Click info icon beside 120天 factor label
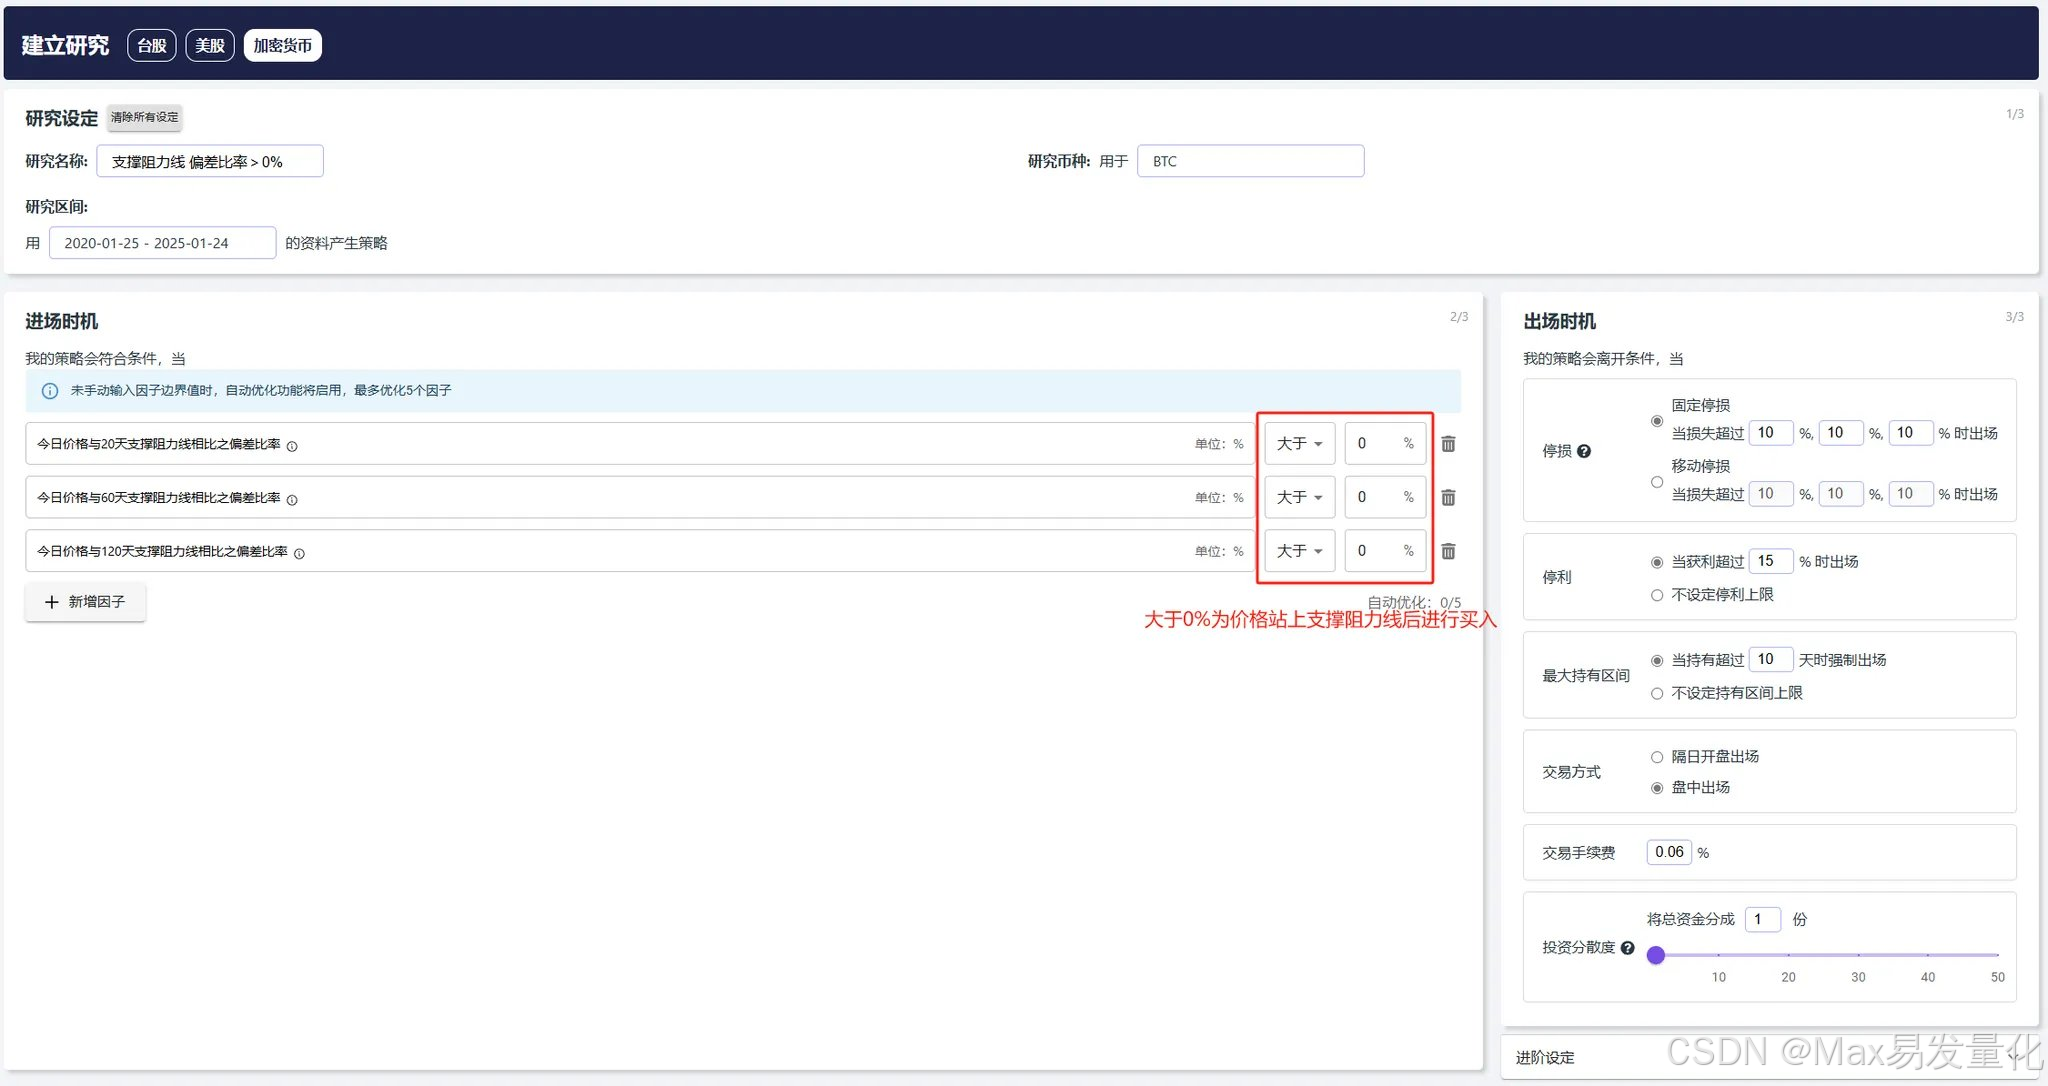Image resolution: width=2048 pixels, height=1086 pixels. point(299,553)
